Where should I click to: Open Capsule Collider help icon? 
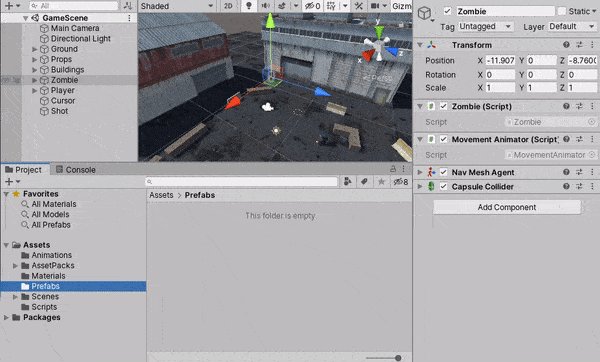566,186
